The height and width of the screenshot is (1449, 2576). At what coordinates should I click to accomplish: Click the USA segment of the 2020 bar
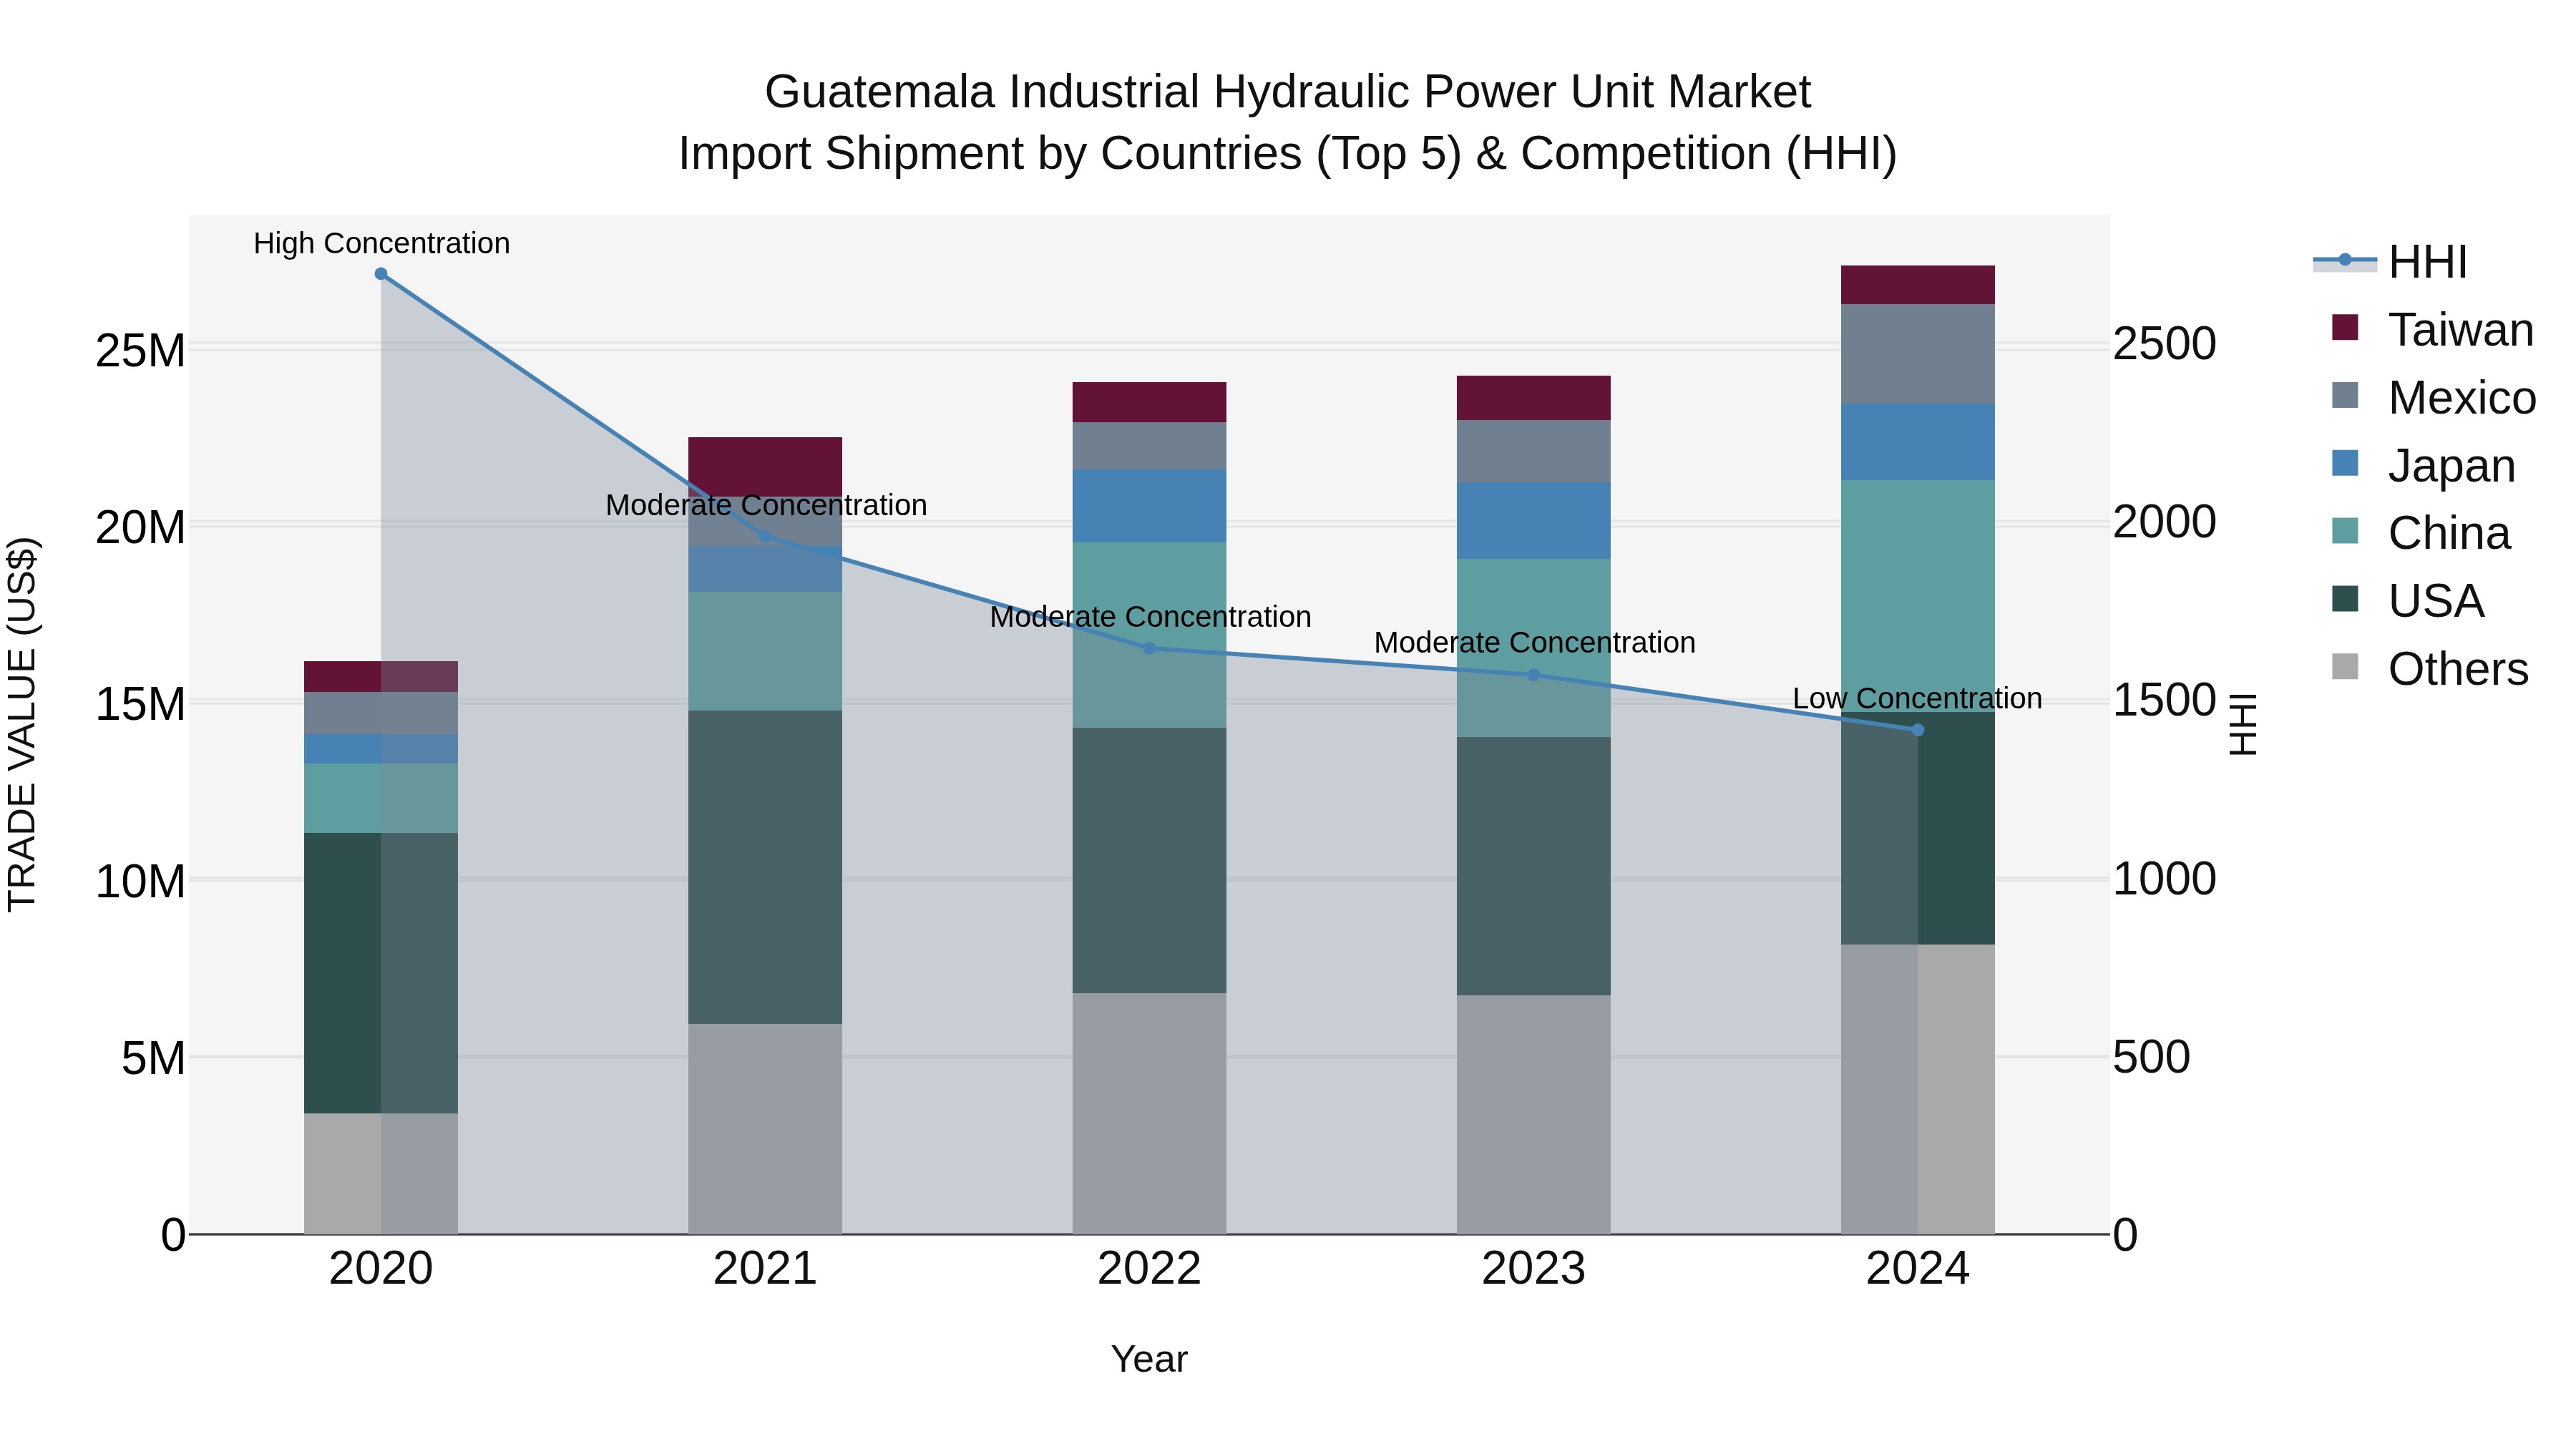pyautogui.click(x=381, y=973)
